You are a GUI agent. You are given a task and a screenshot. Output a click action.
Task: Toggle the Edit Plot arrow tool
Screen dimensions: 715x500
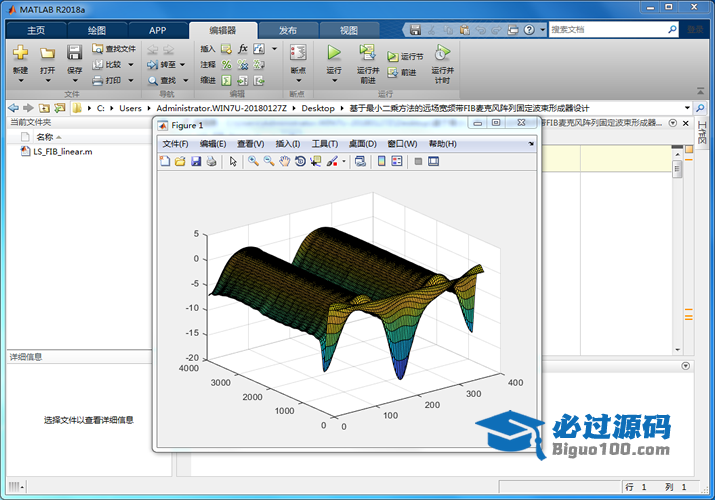233,161
